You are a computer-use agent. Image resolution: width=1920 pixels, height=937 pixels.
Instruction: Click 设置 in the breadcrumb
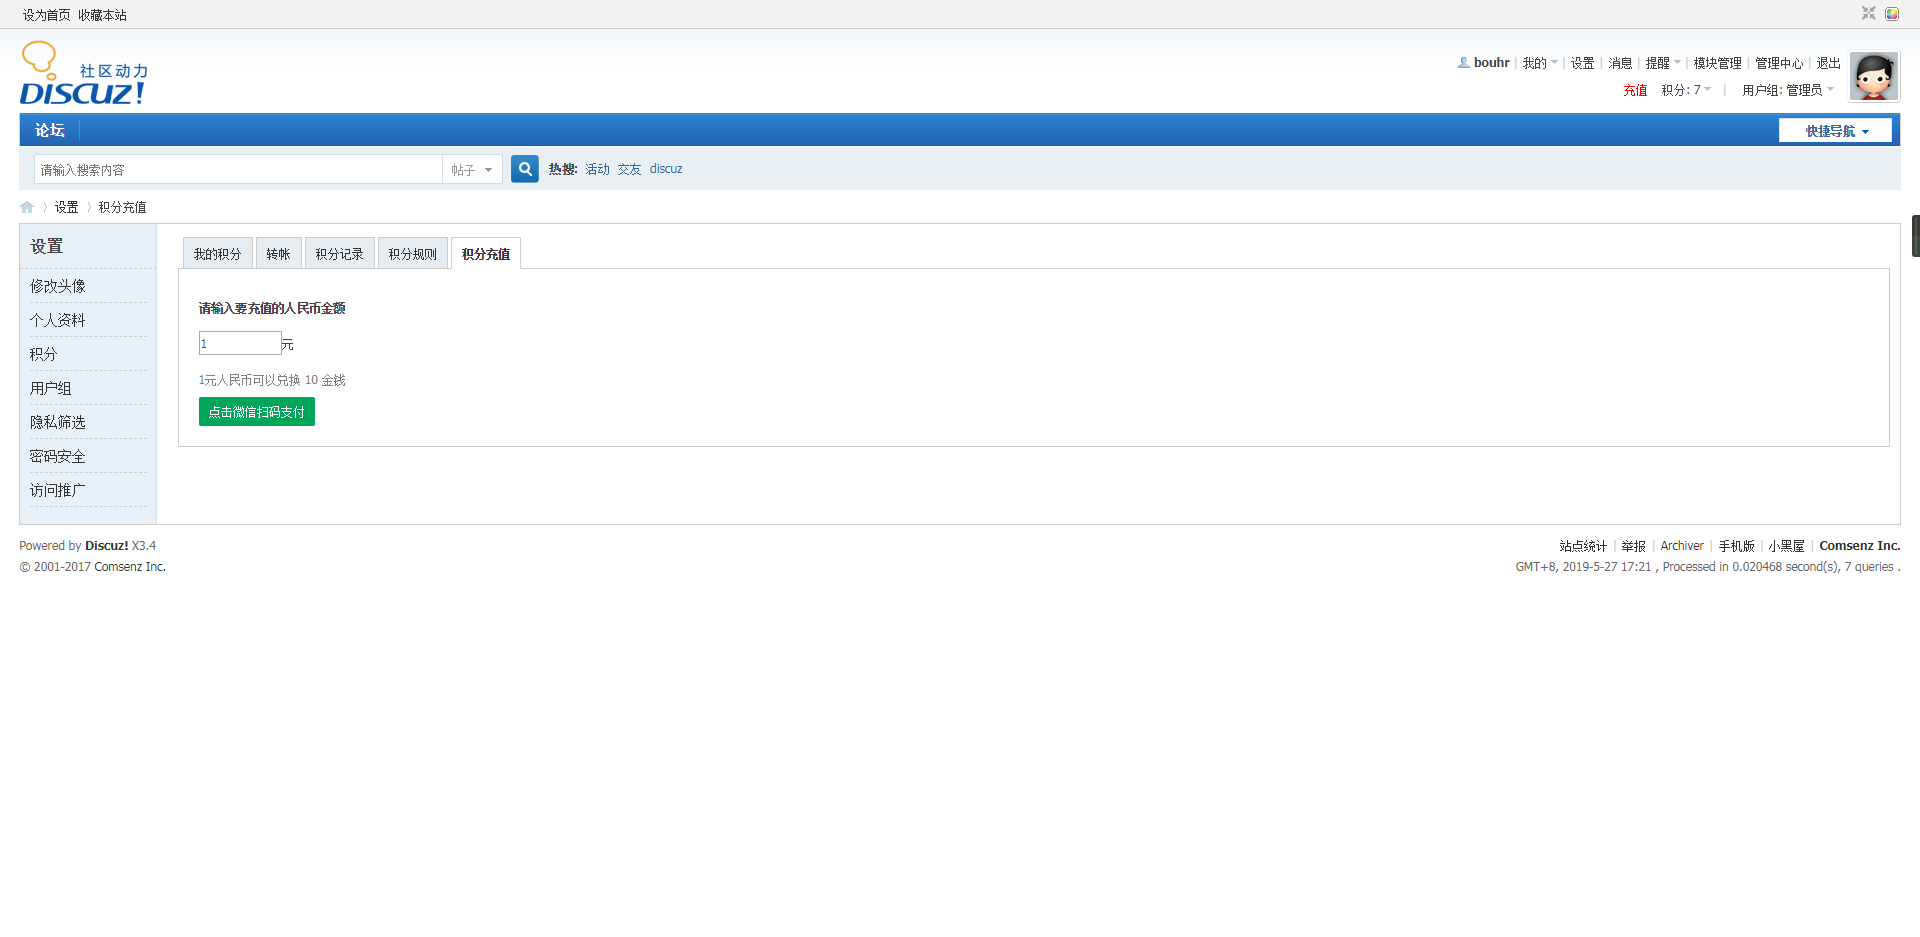(x=66, y=207)
